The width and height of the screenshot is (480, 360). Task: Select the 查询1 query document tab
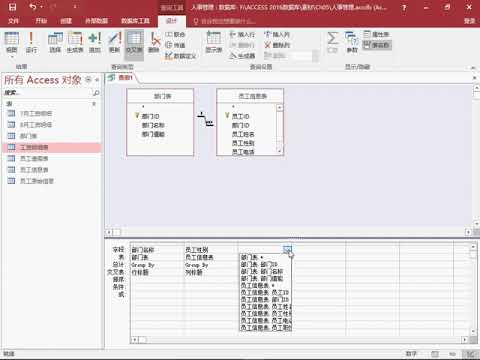pyautogui.click(x=121, y=78)
